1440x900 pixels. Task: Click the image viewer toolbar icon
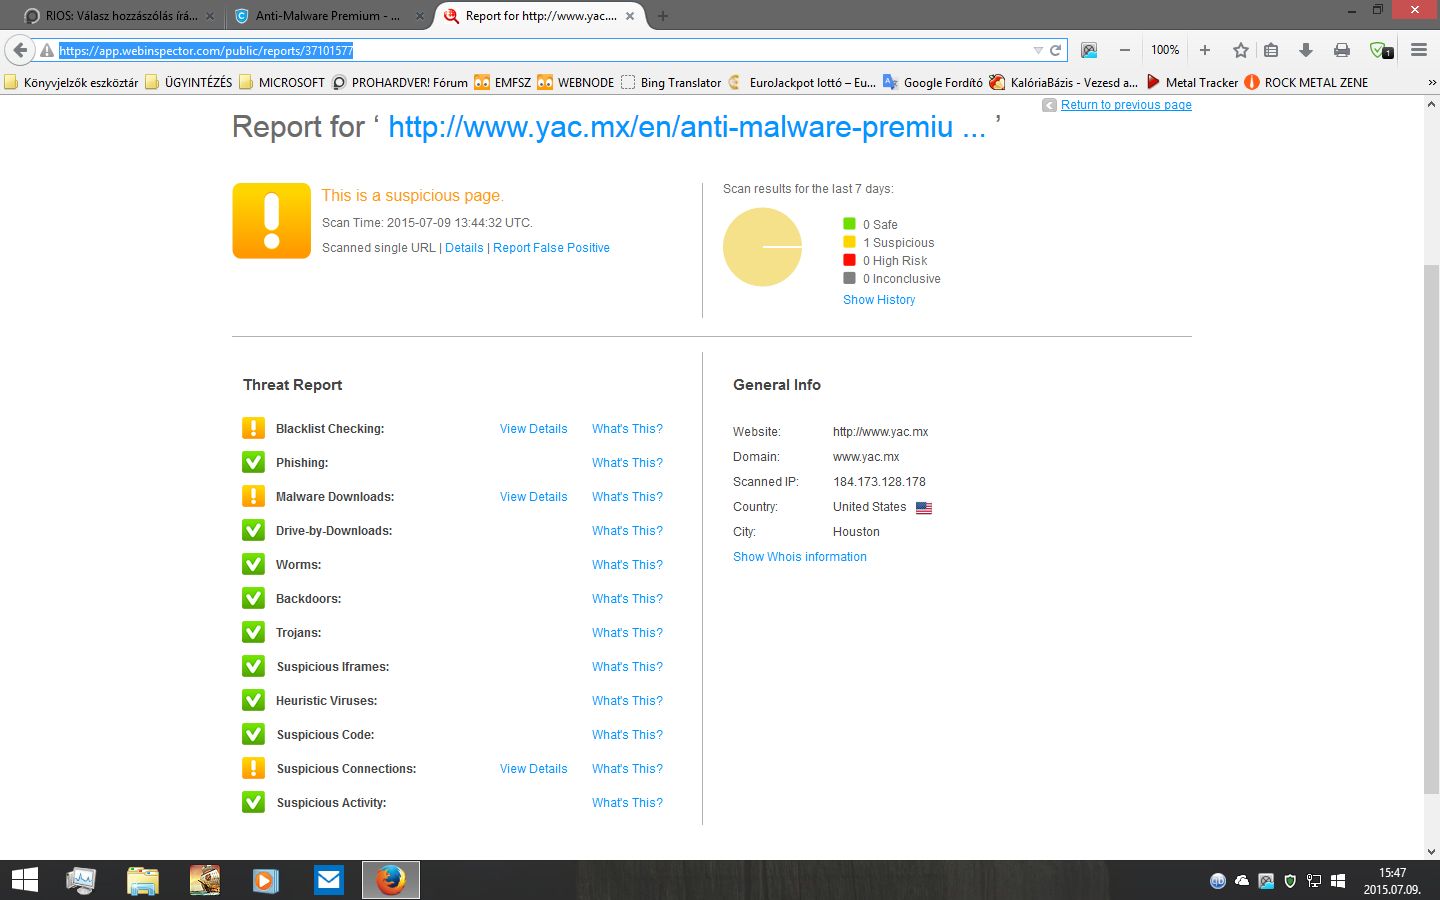[x=1089, y=50]
